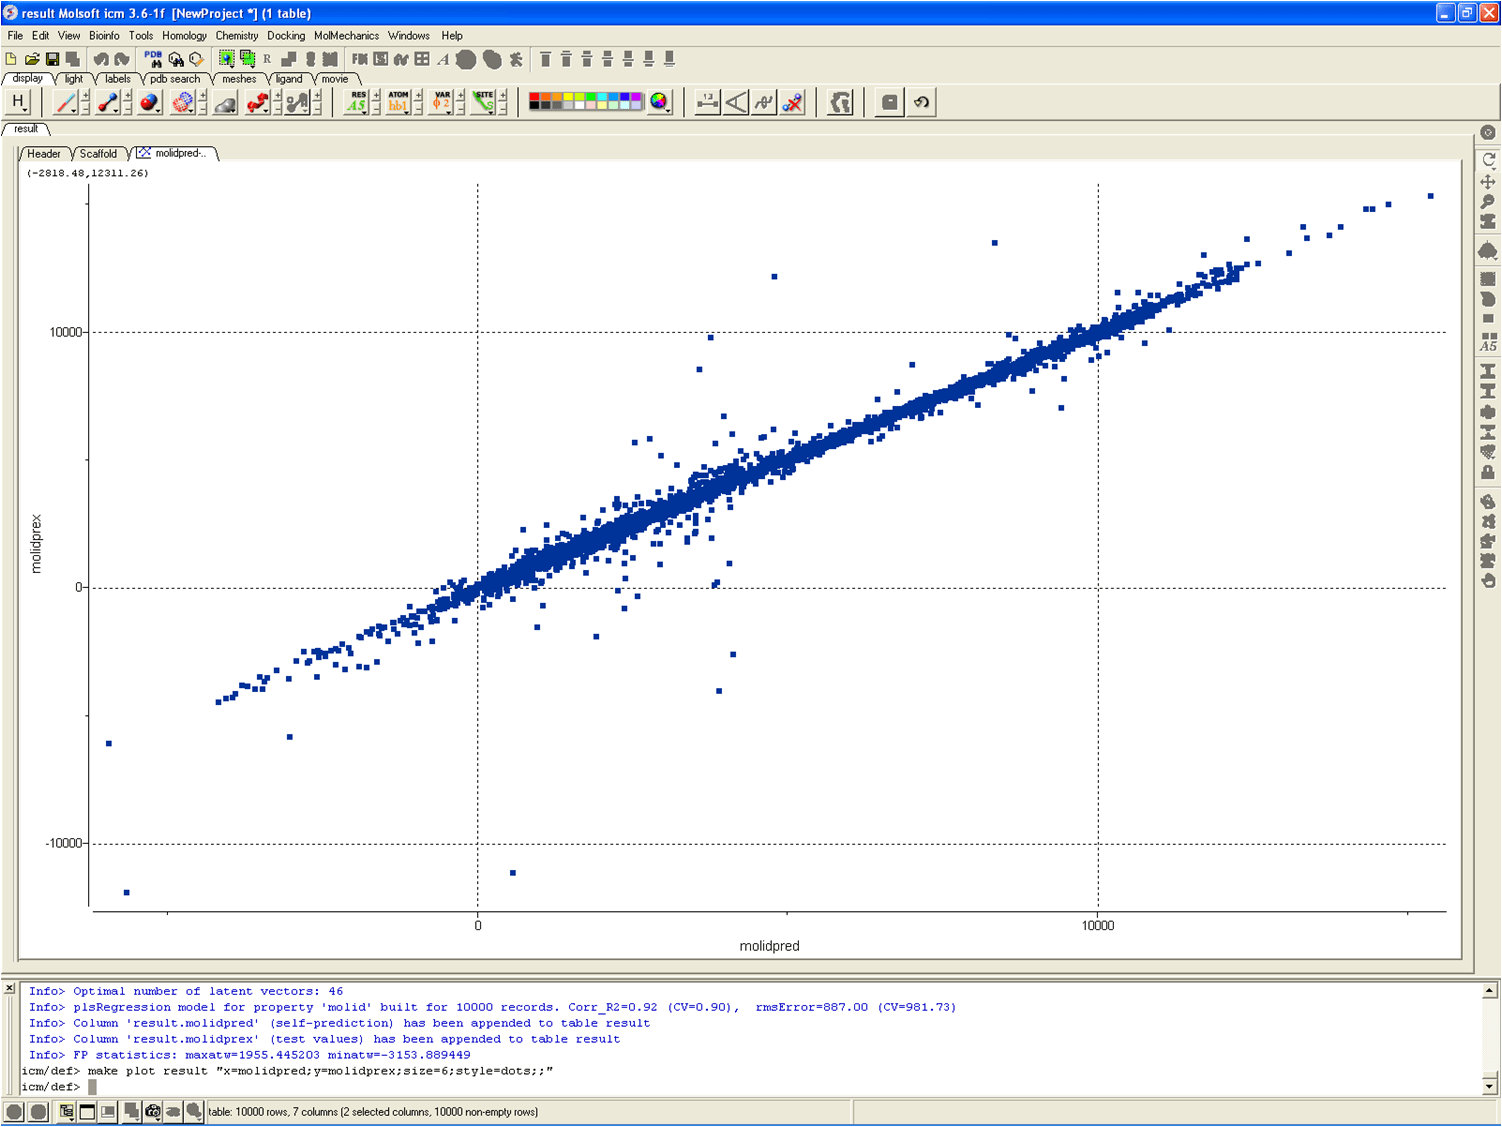Click the New file icon

[x=12, y=60]
